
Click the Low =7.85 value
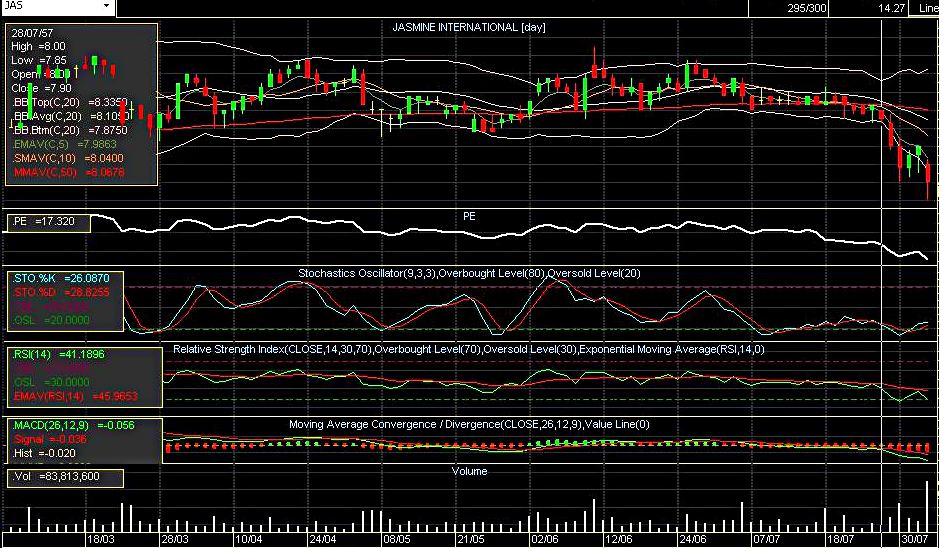(39, 60)
